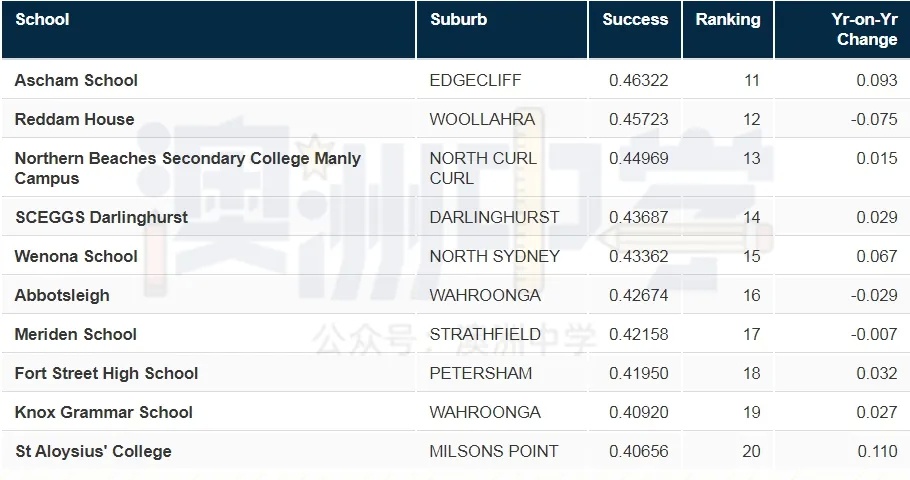910x480 pixels.
Task: Select Northern Beaches Secondary College Manly Campus
Action: click(x=187, y=168)
